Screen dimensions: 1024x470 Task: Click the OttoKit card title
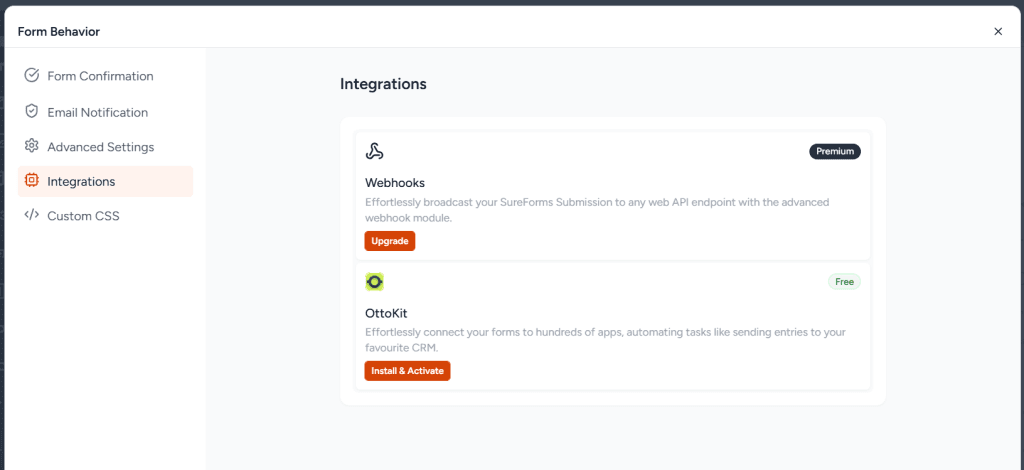[386, 313]
